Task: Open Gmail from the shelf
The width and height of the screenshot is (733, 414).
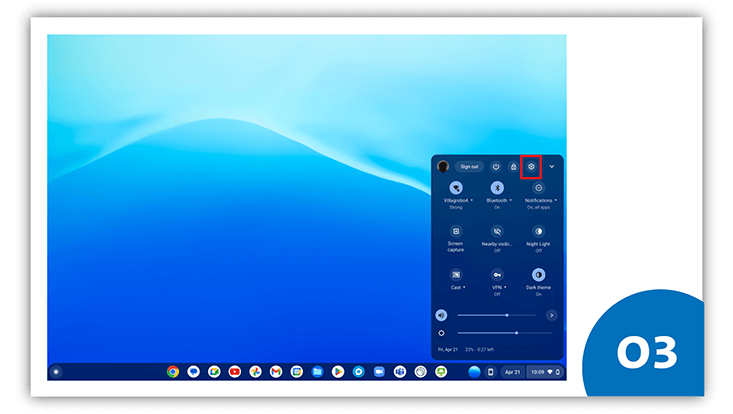Action: click(x=276, y=371)
